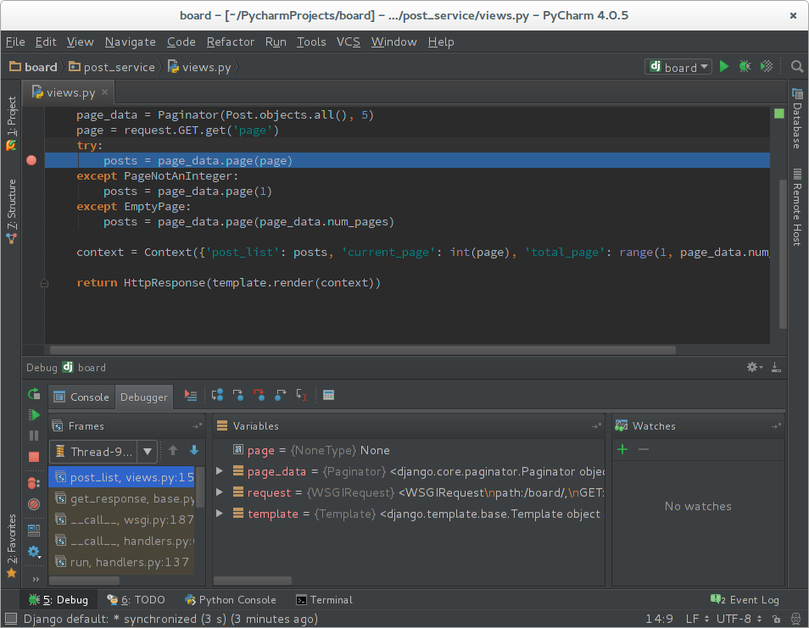
Task: Open the Thread-9 selector dropdown
Action: [103, 452]
